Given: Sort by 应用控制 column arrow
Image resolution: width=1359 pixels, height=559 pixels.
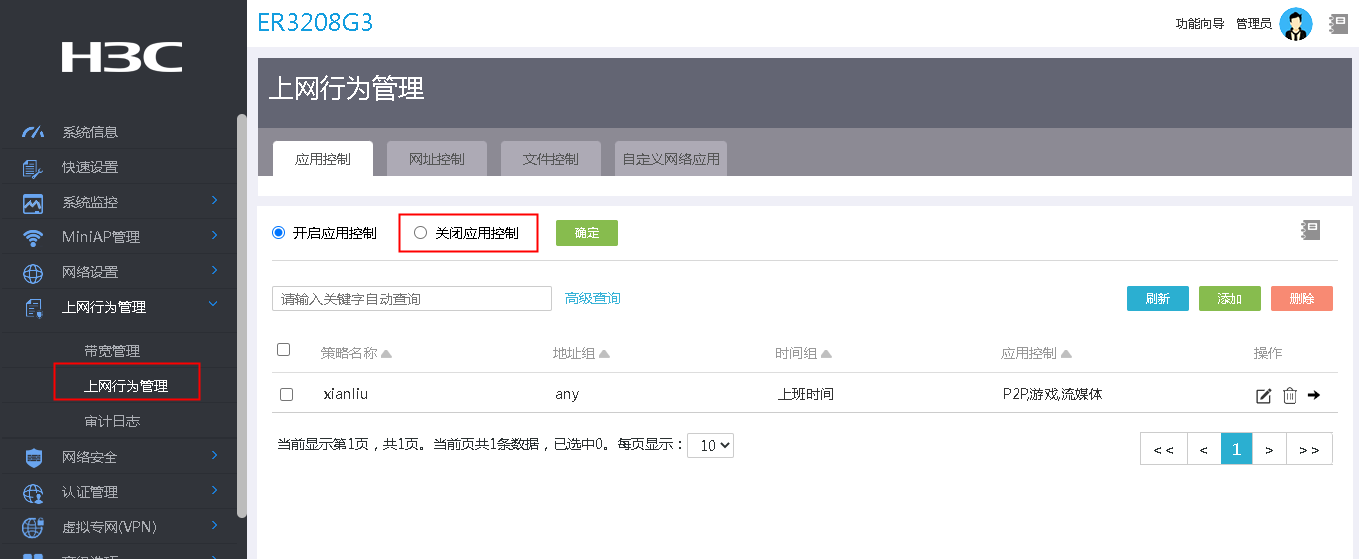Looking at the screenshot, I should point(1066,354).
